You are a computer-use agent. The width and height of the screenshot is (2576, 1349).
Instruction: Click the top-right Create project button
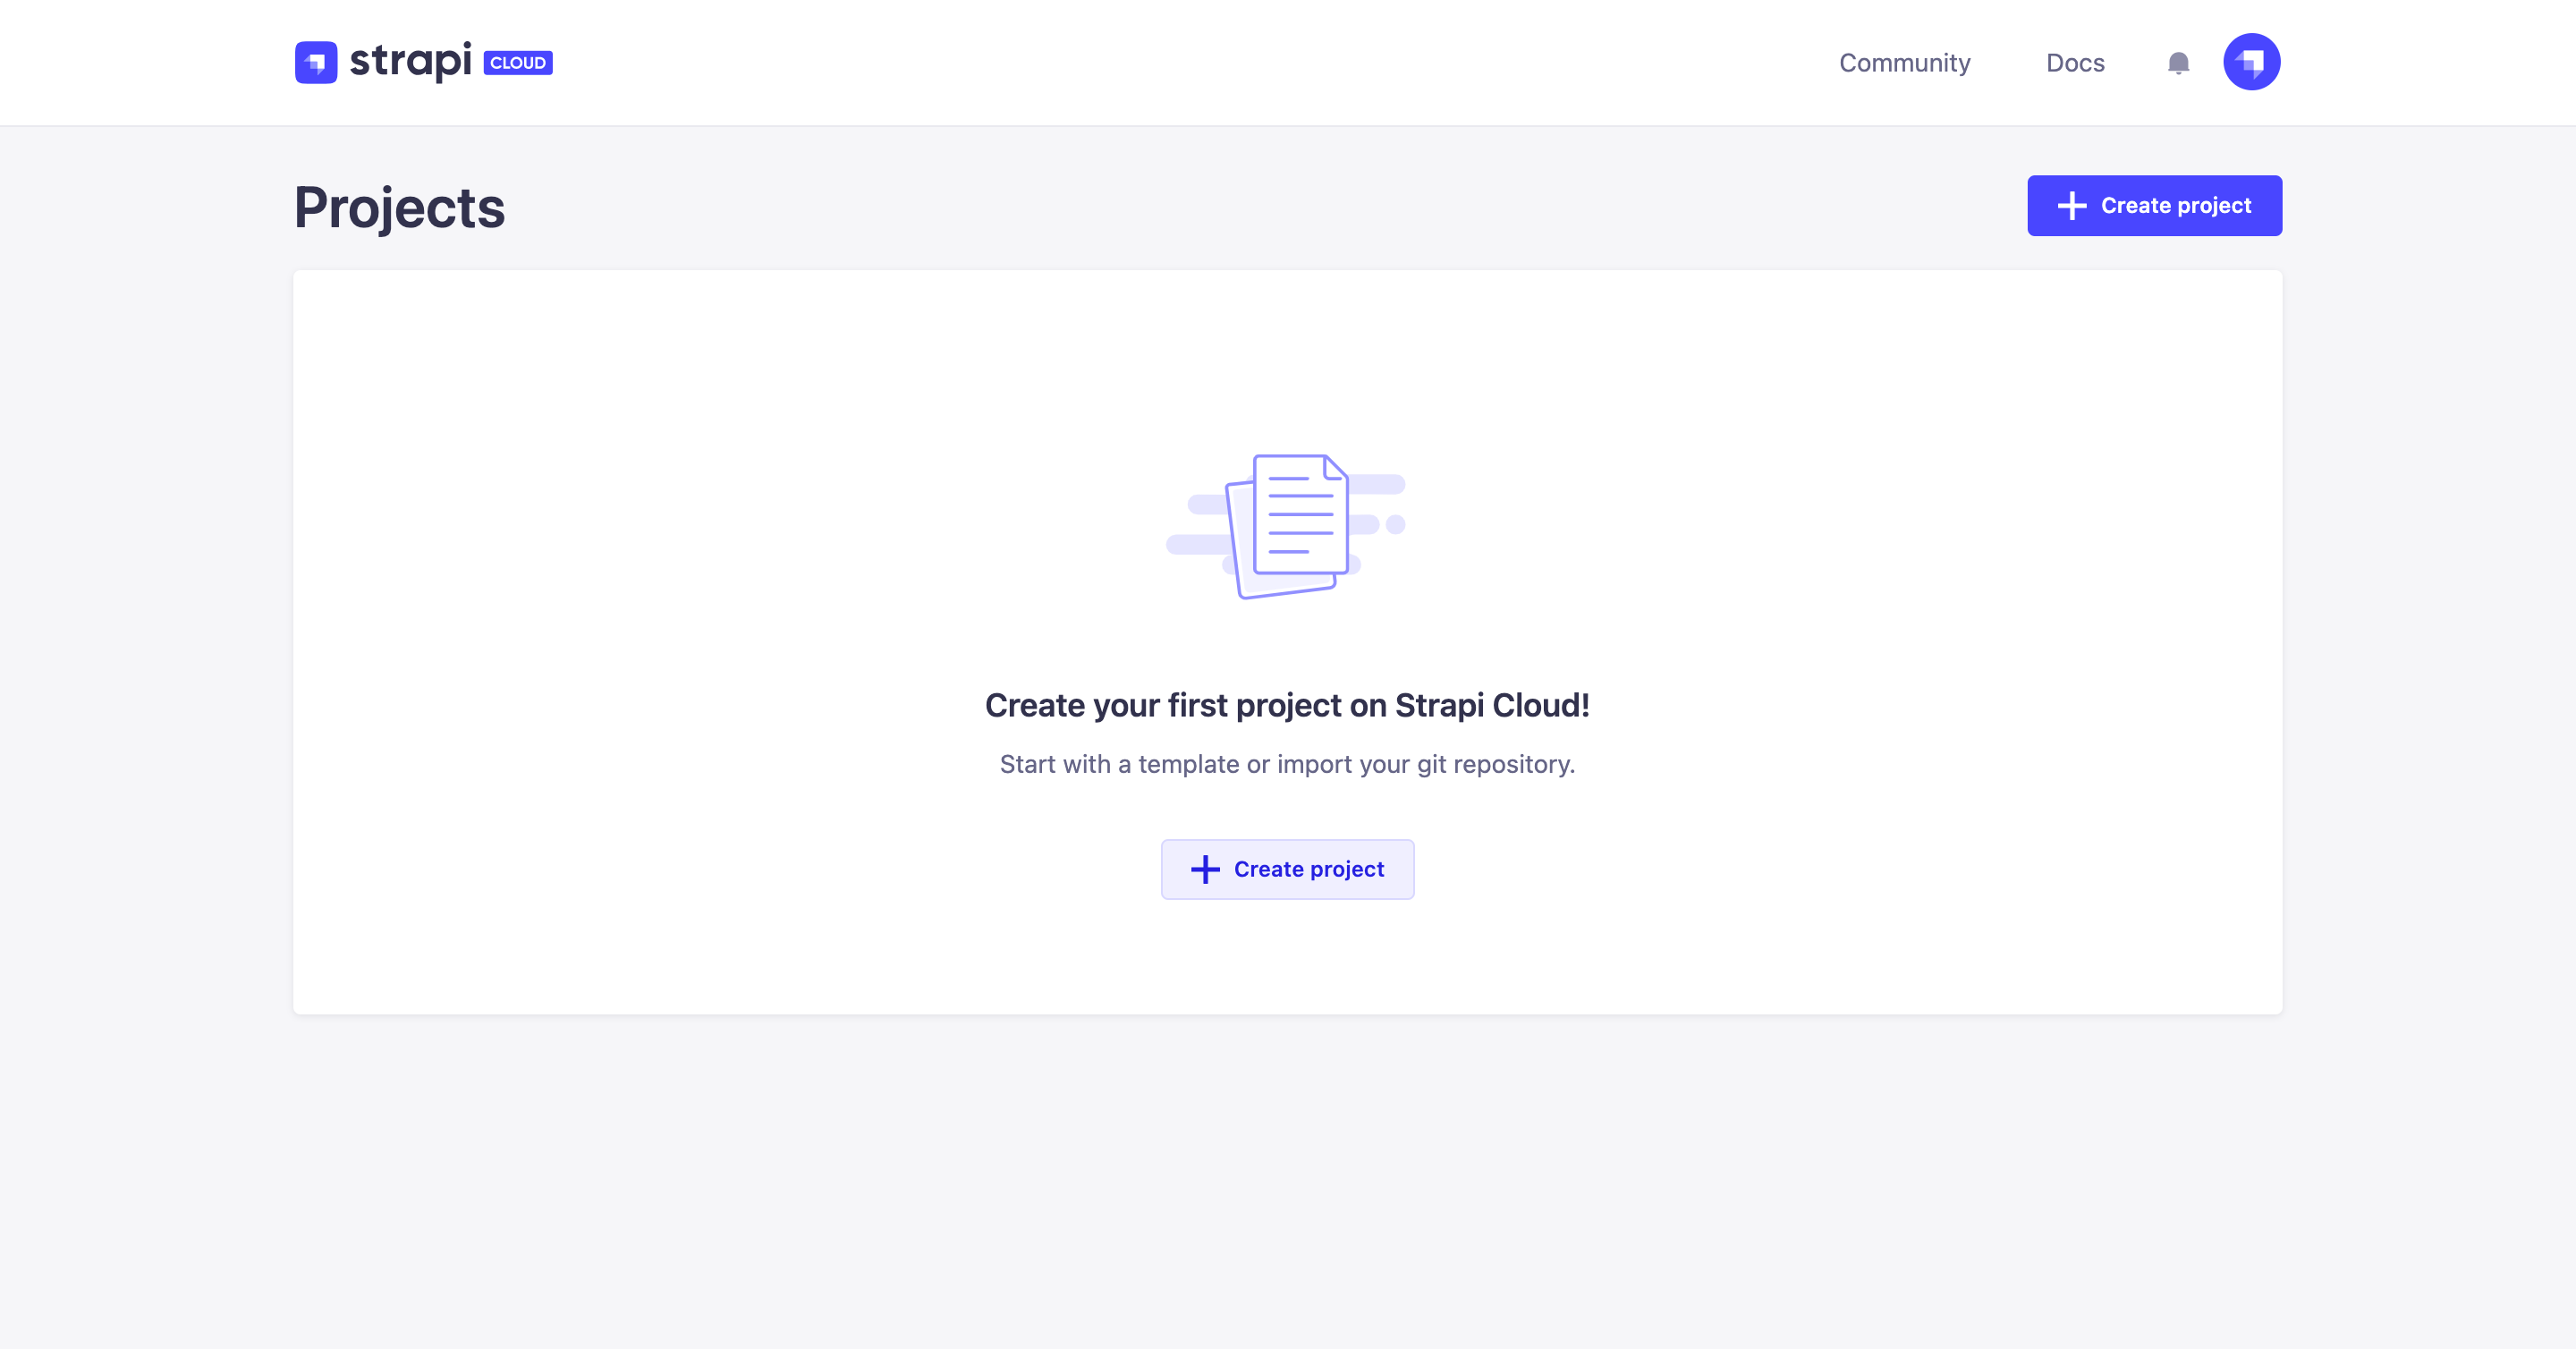point(2155,205)
